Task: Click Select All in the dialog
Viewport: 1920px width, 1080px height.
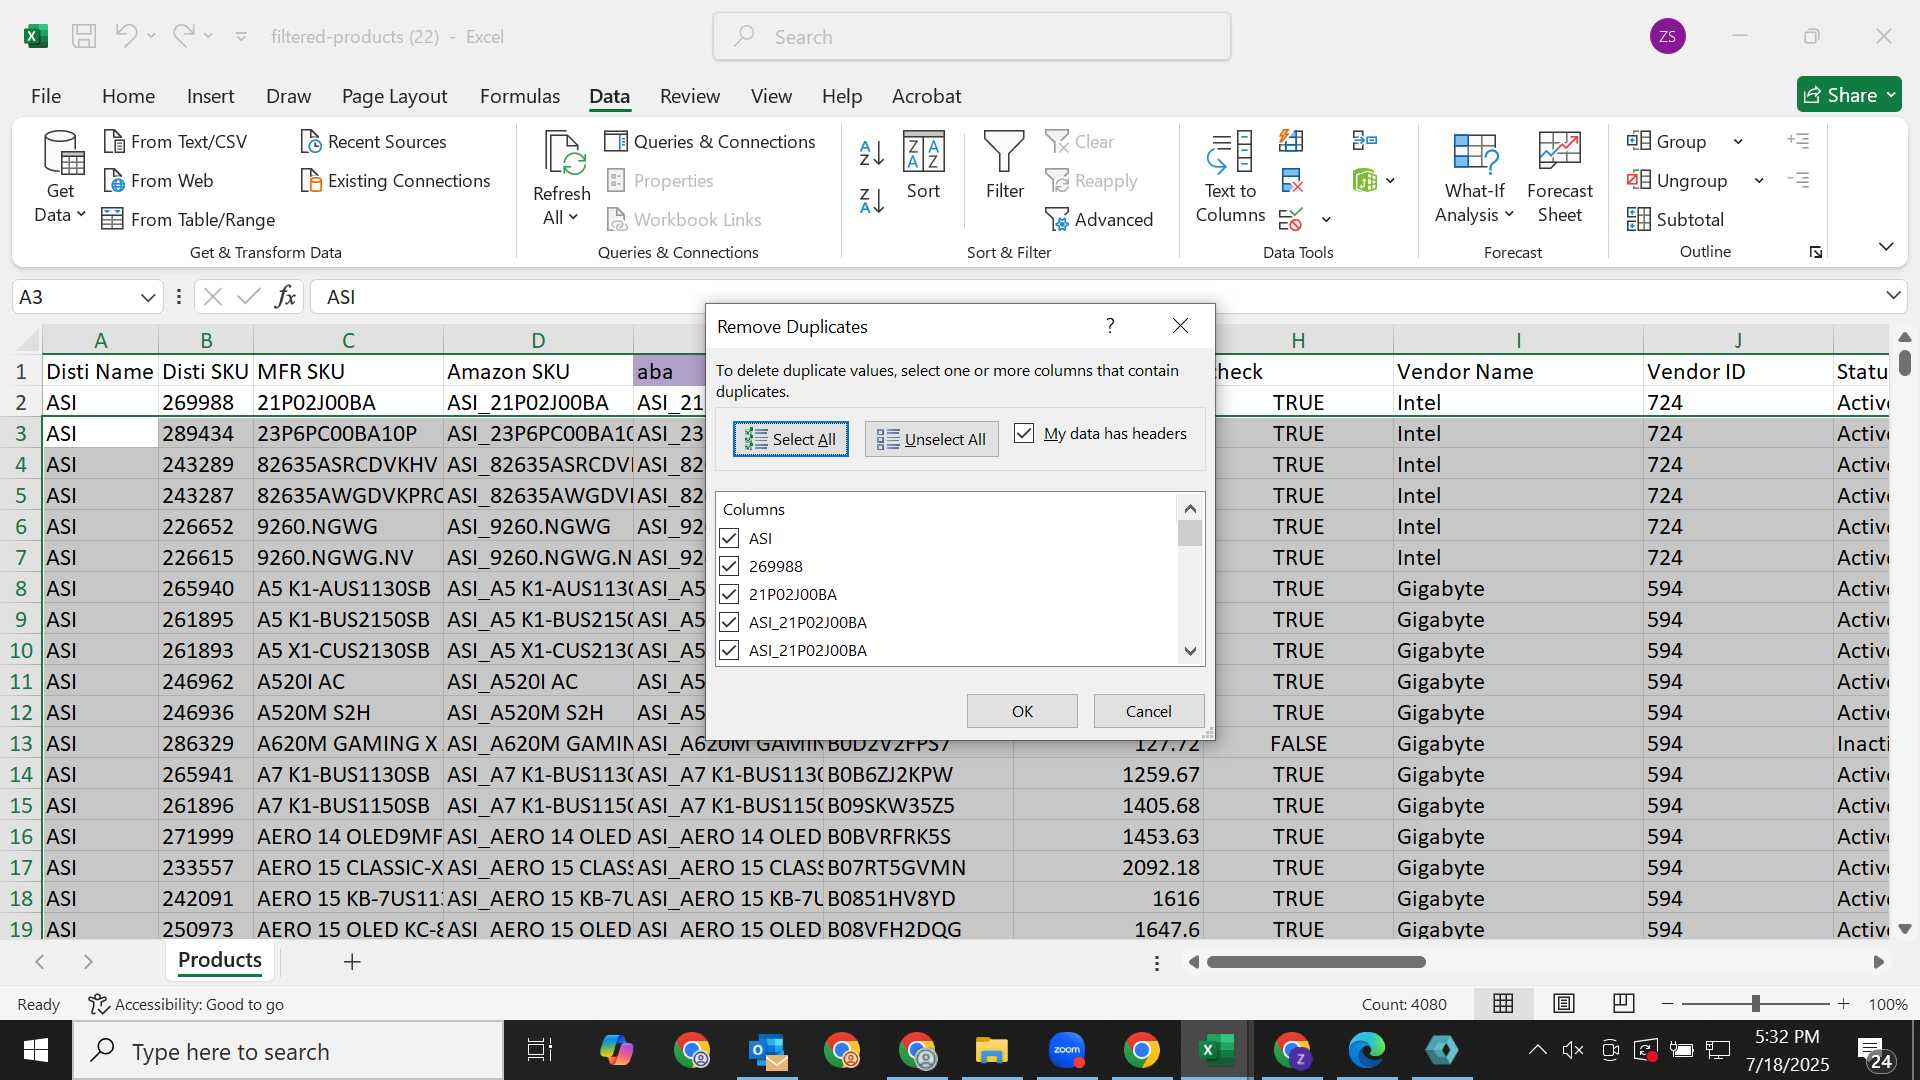Action: coord(791,439)
